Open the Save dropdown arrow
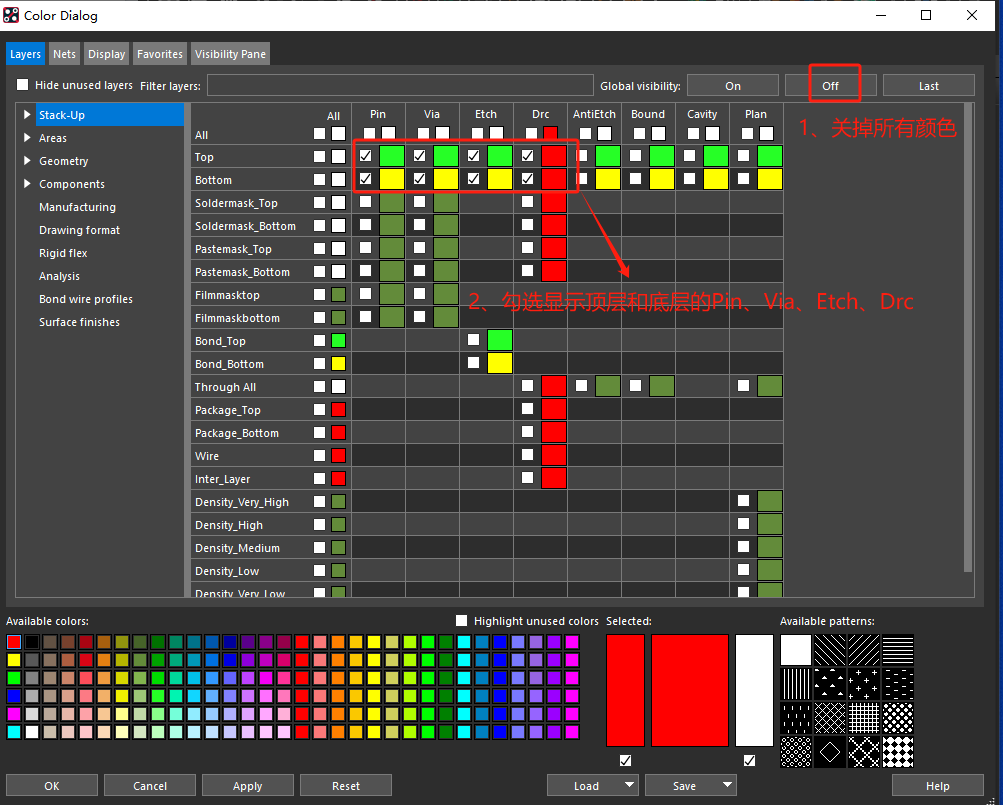The height and width of the screenshot is (805, 1003). [x=727, y=785]
